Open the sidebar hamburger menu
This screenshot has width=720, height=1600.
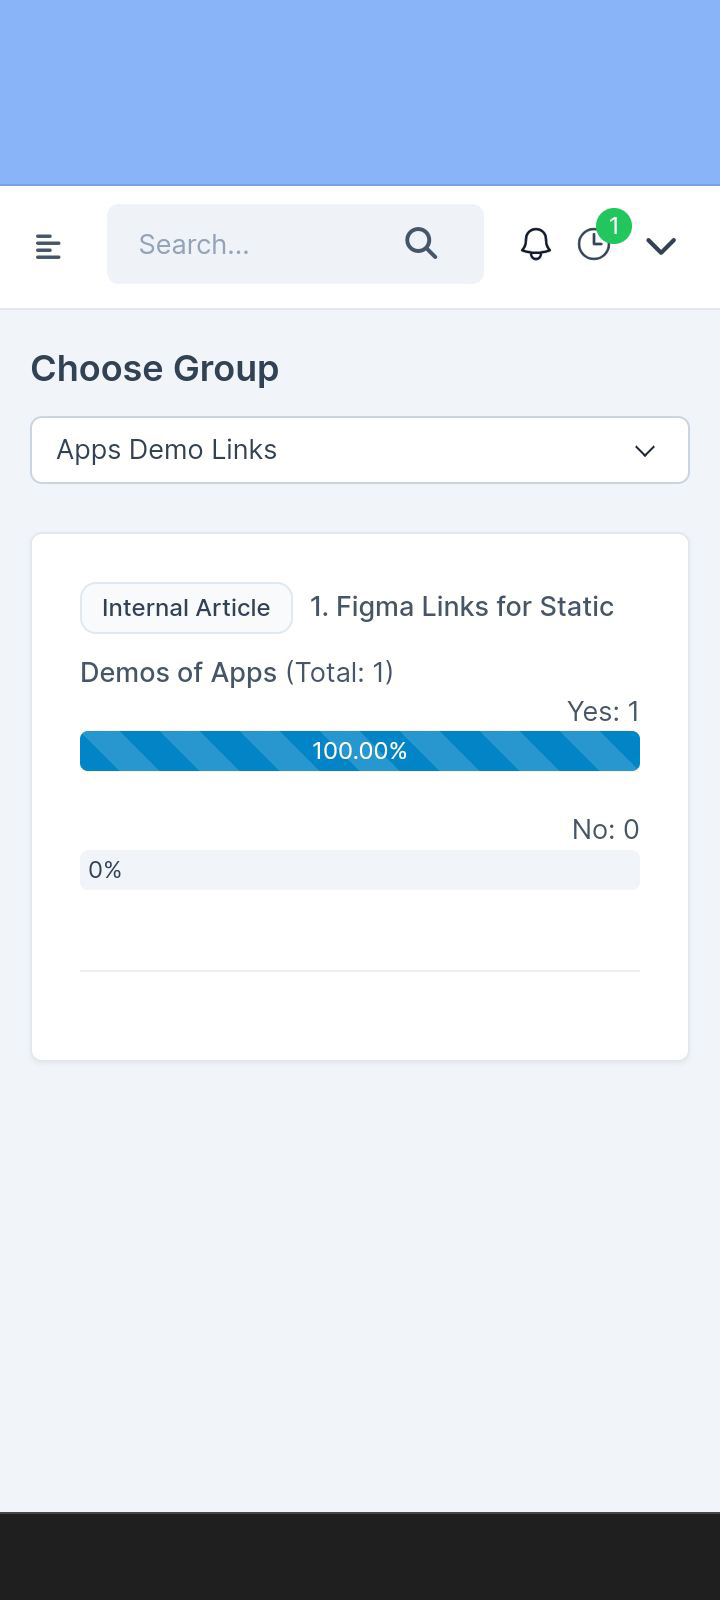48,246
